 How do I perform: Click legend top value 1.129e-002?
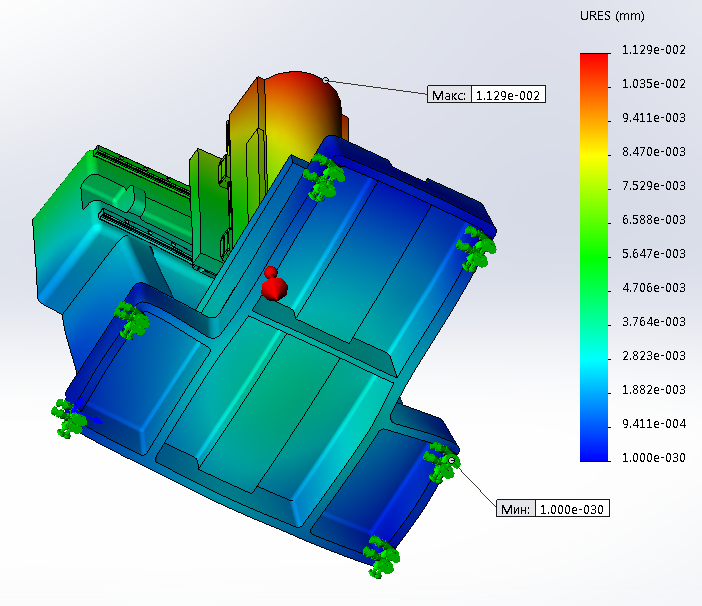pyautogui.click(x=654, y=50)
